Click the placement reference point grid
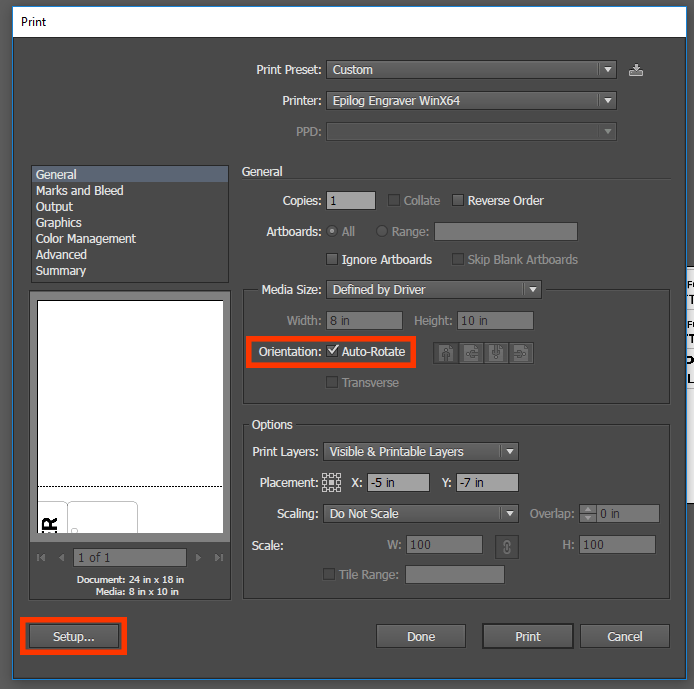This screenshot has height=689, width=694. [331, 483]
